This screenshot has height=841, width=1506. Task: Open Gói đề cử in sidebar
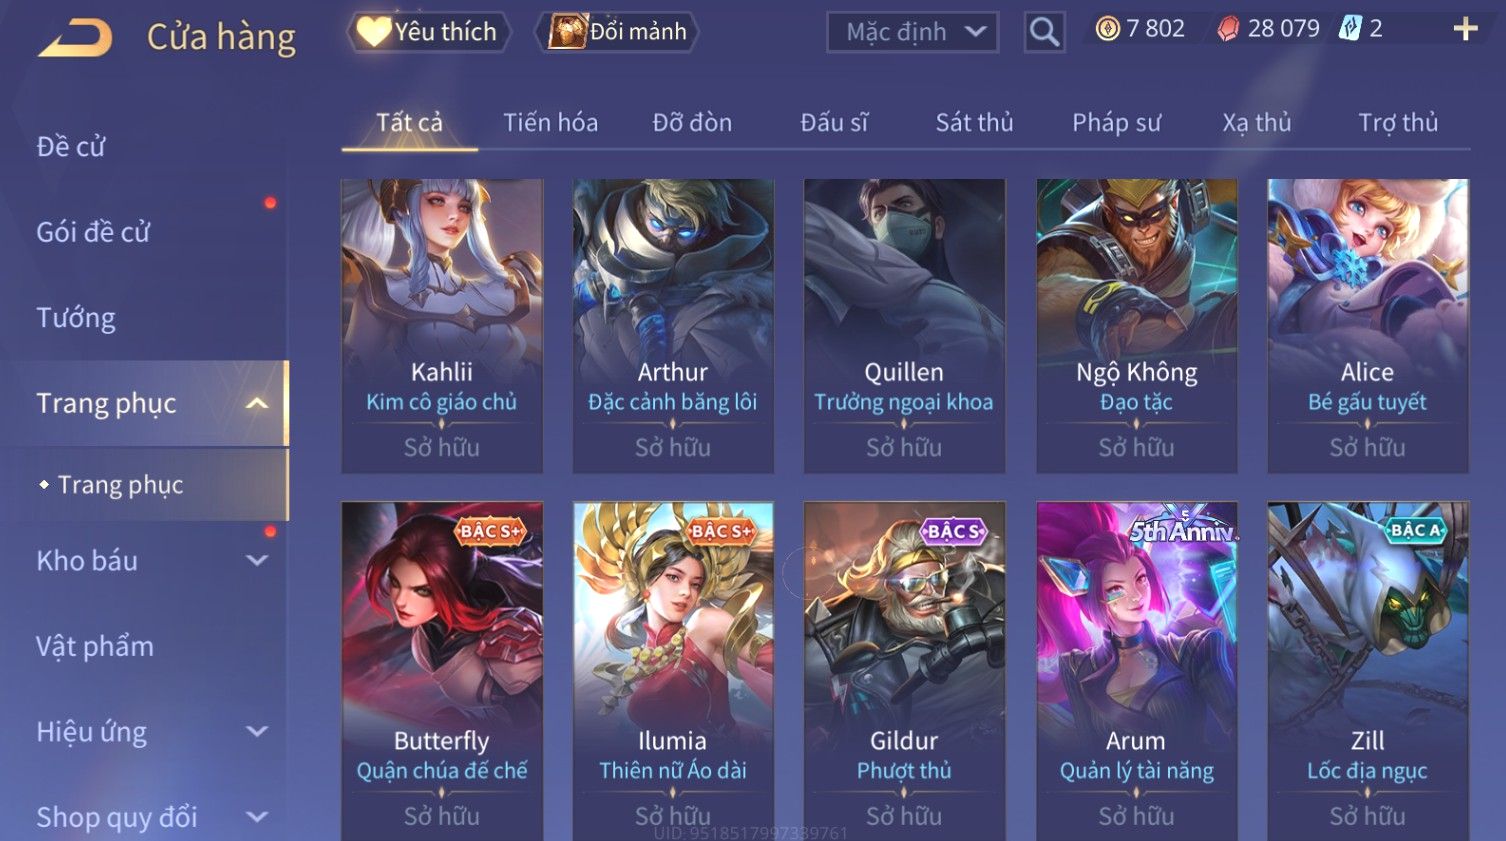tap(93, 232)
